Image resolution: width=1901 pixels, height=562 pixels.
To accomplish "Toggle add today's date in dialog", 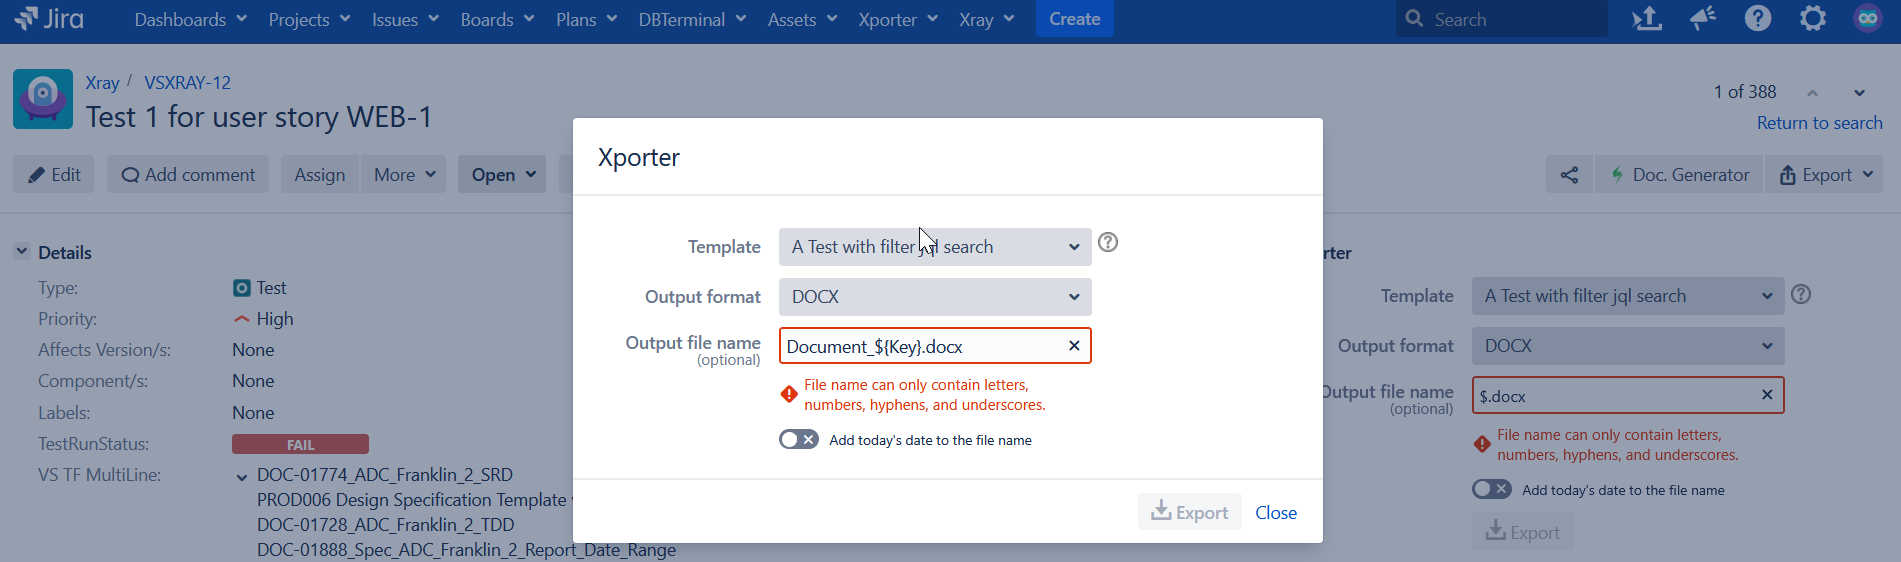I will tap(799, 440).
